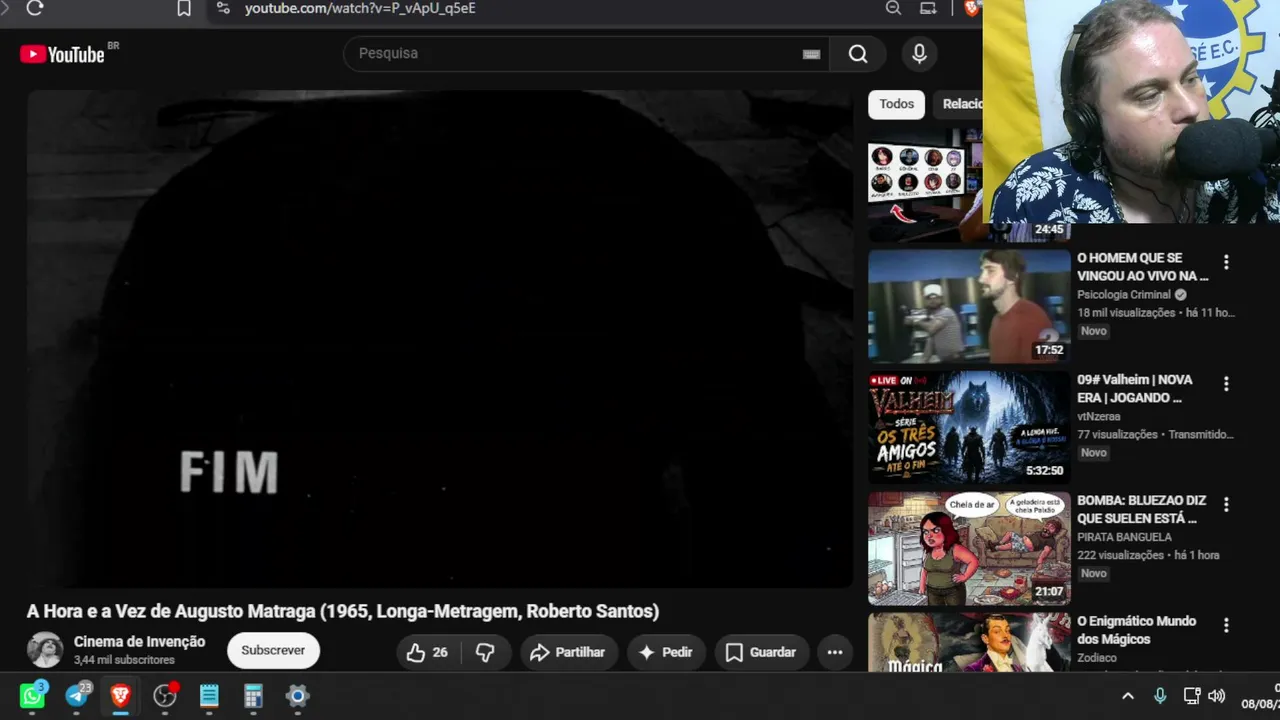
Task: Open the Cinema de Invenção channel name
Action: point(139,642)
